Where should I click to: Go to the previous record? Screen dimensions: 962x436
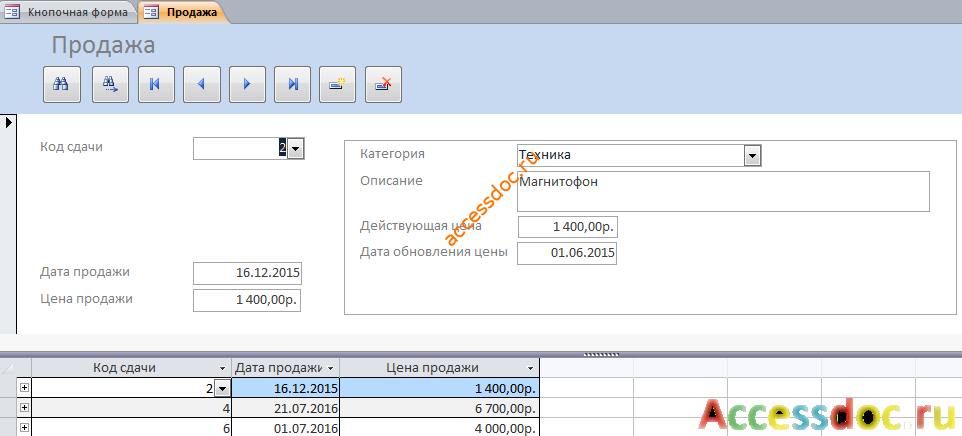tap(201, 85)
